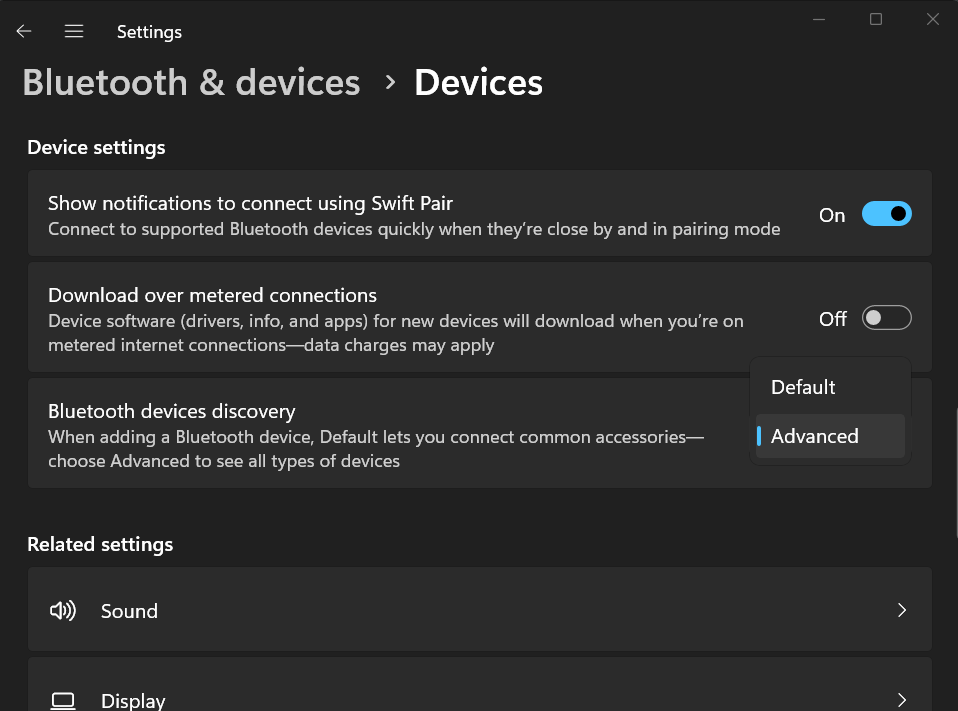Click the Sound speaker icon
The width and height of the screenshot is (958, 711).
[63, 610]
